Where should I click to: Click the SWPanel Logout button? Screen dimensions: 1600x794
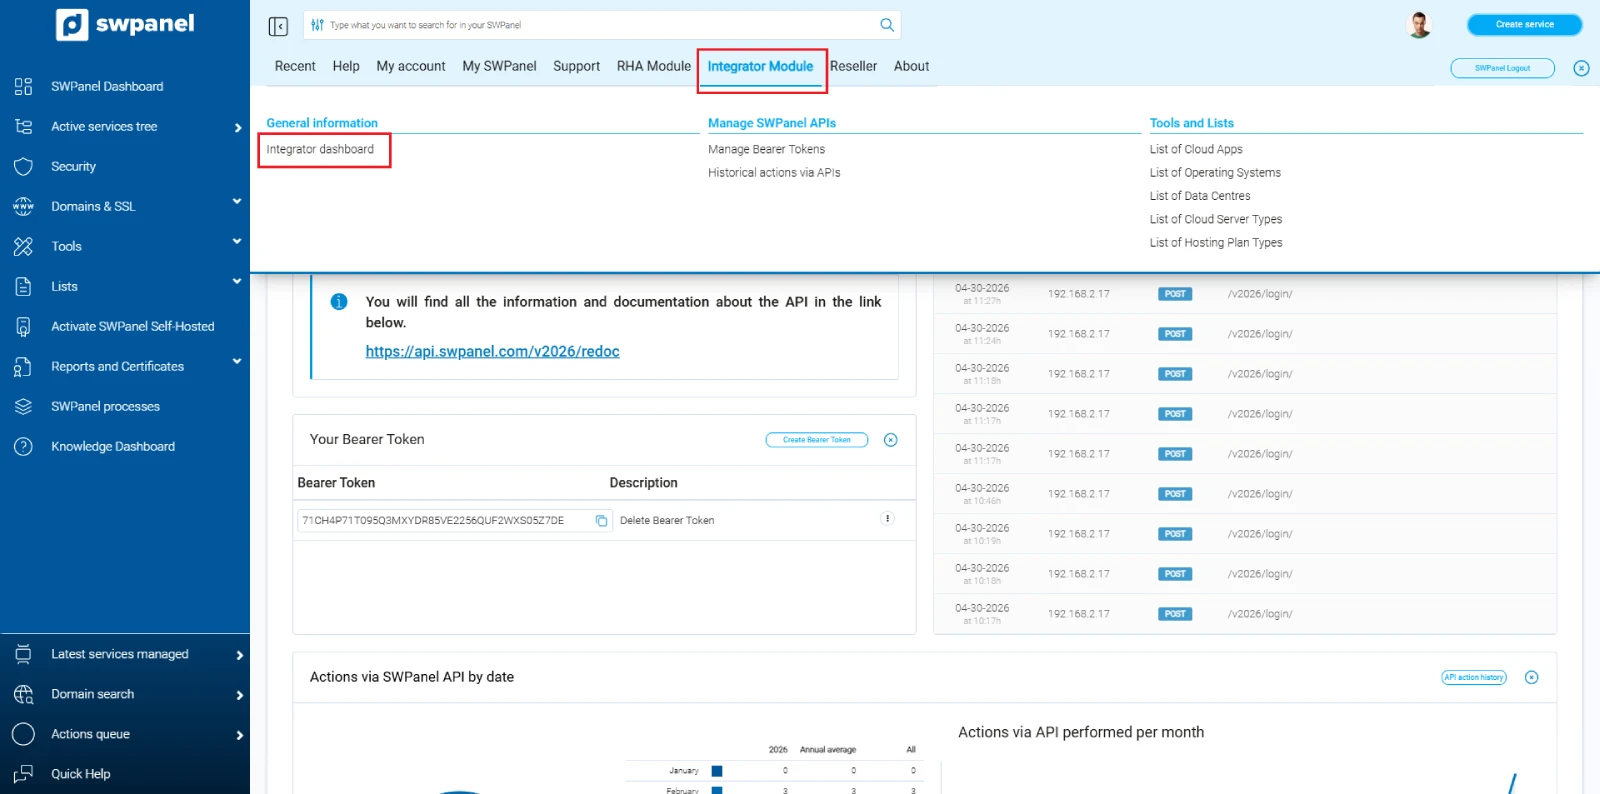click(x=1502, y=68)
